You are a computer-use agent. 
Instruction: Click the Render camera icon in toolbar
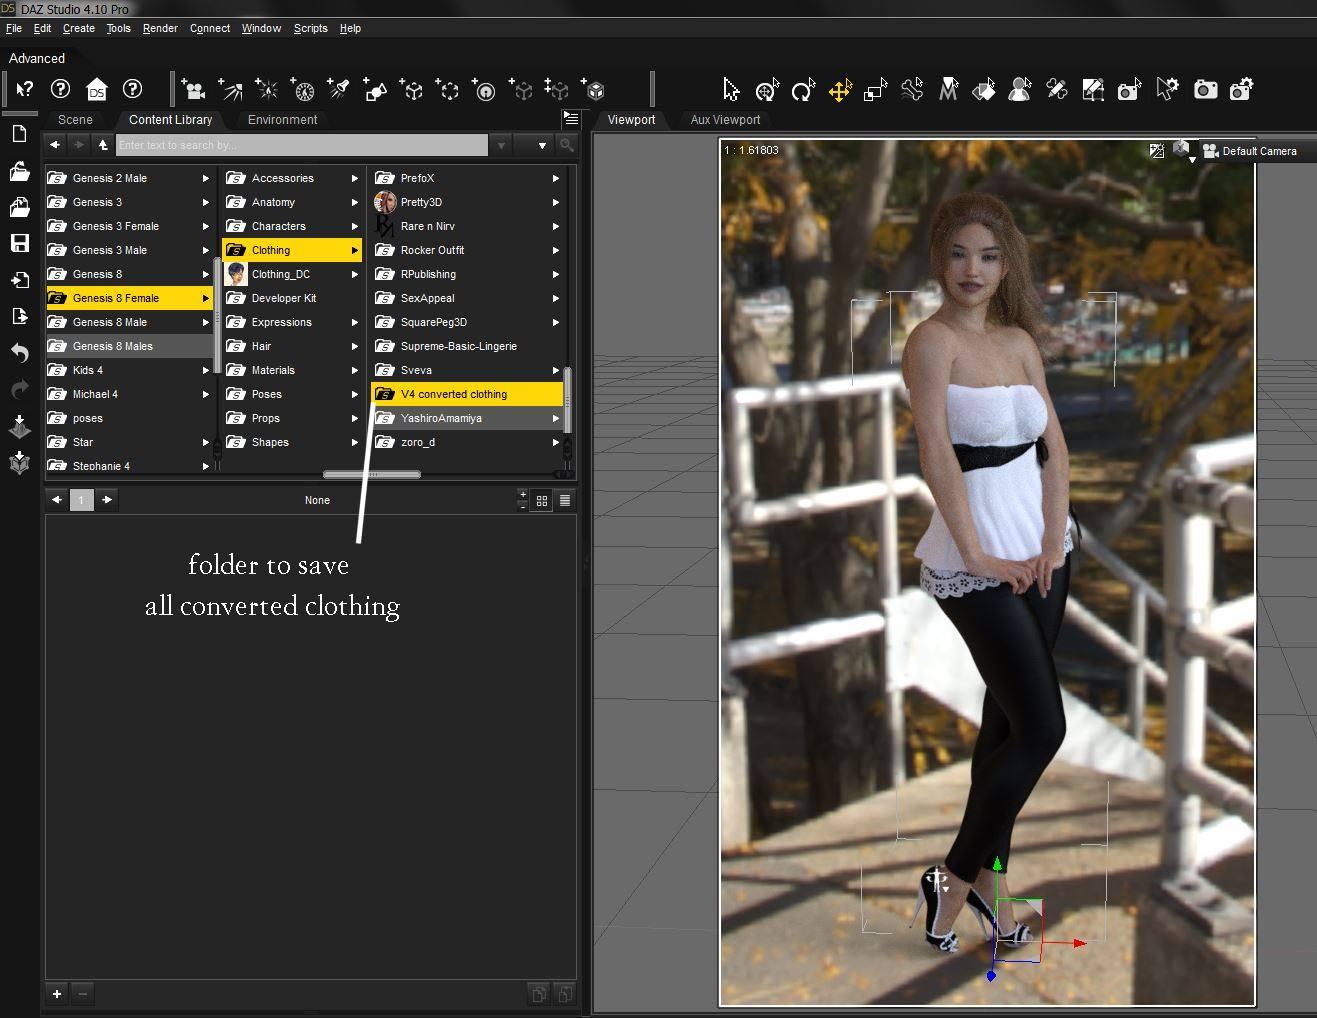(x=1205, y=90)
